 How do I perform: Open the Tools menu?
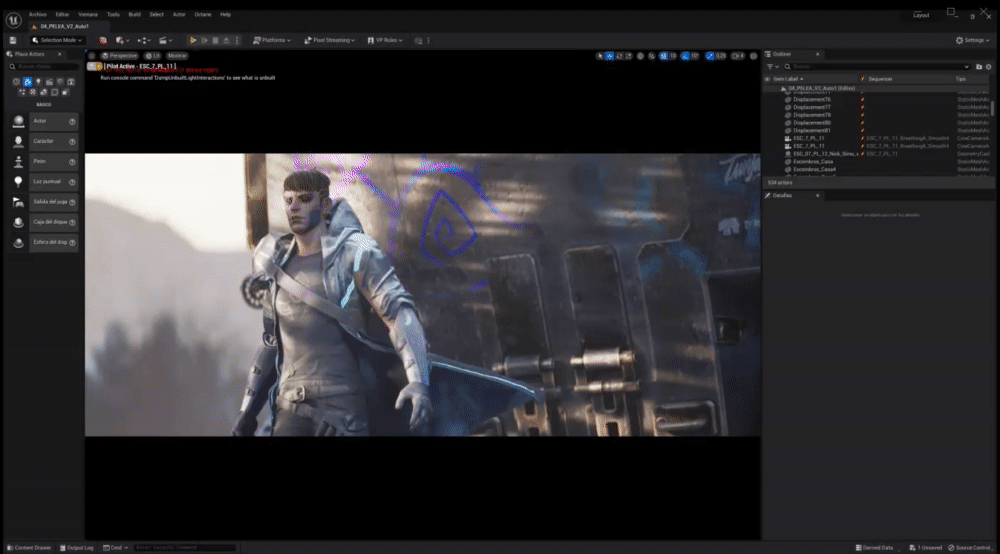[113, 14]
